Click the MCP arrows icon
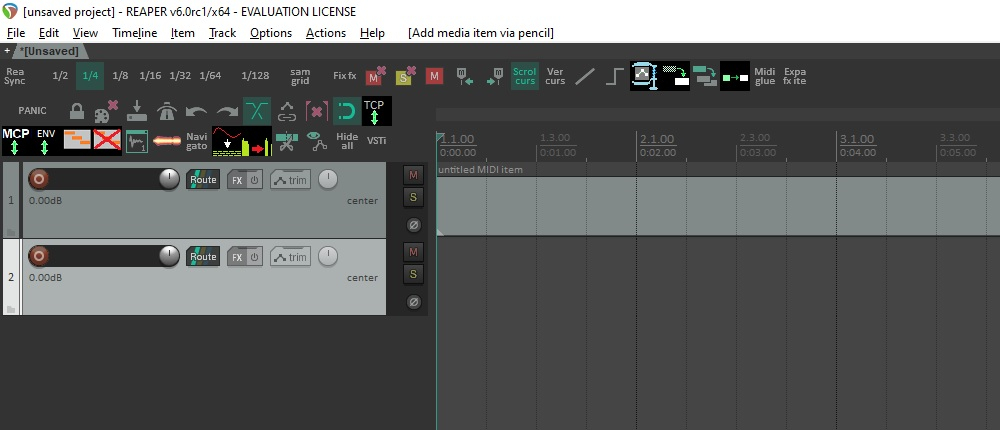This screenshot has width=1000, height=430. point(16,141)
